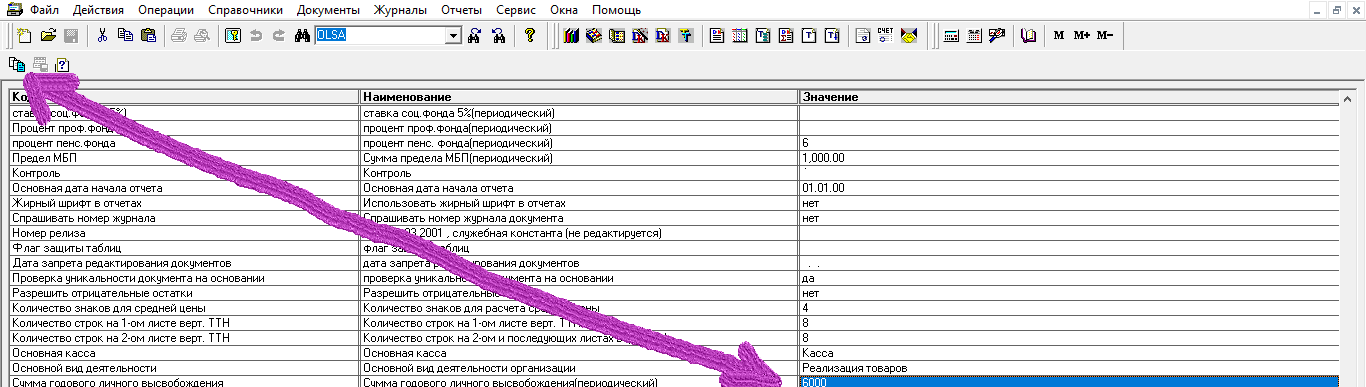Open the purple book syntax helper icon
Viewport: 1366px width, 387px height.
[x=1029, y=36]
